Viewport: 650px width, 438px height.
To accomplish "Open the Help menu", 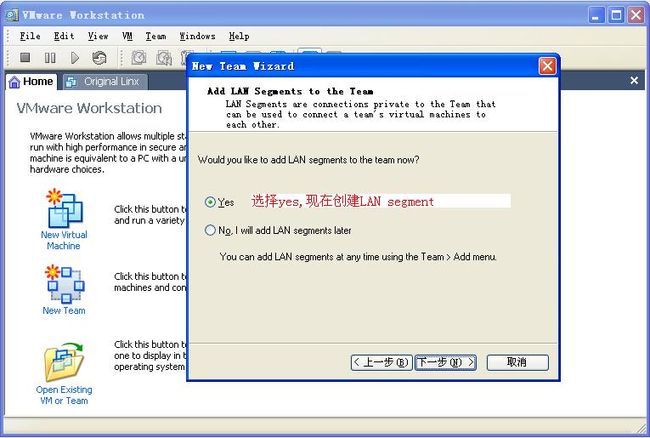I will coord(239,36).
